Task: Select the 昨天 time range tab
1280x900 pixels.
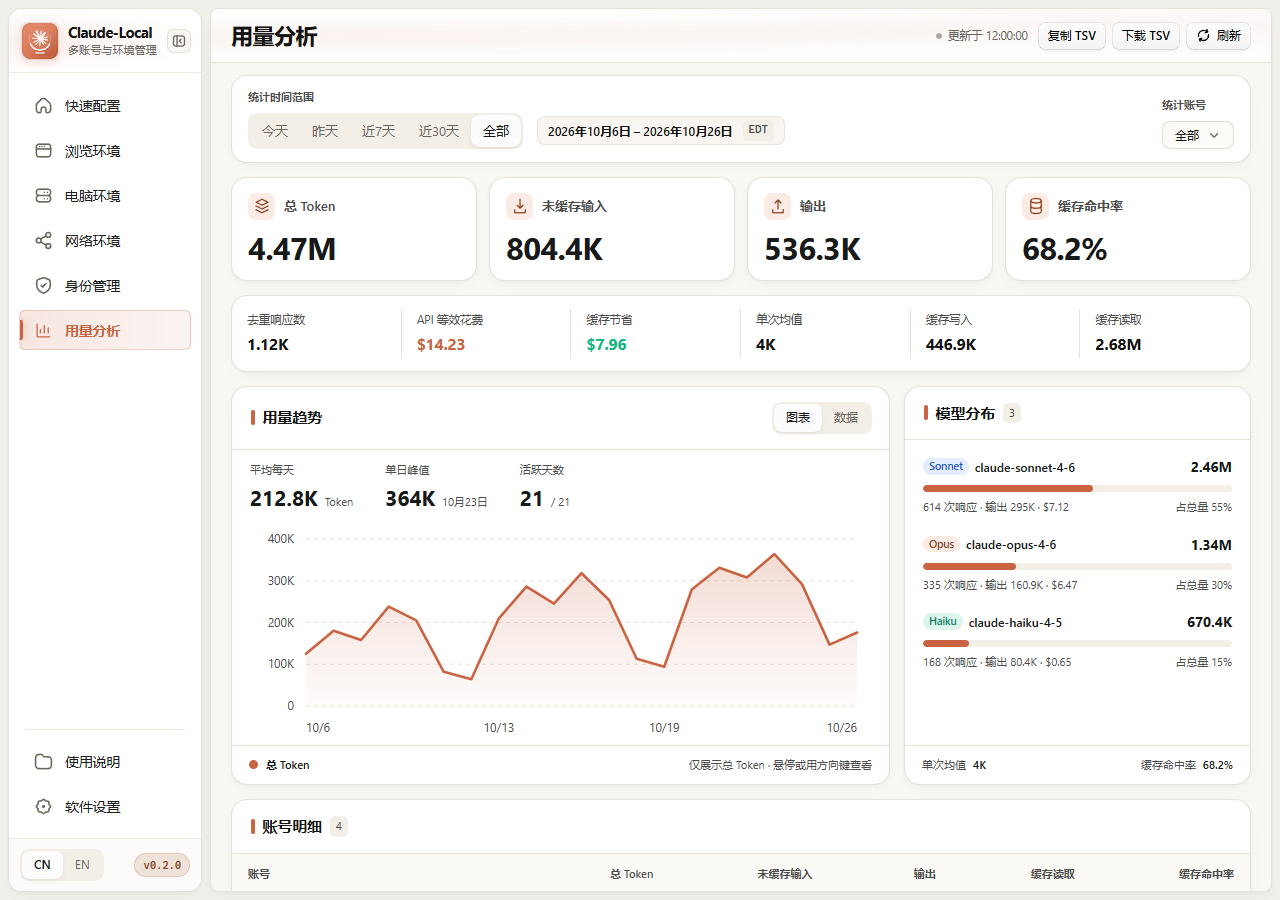Action: point(325,131)
